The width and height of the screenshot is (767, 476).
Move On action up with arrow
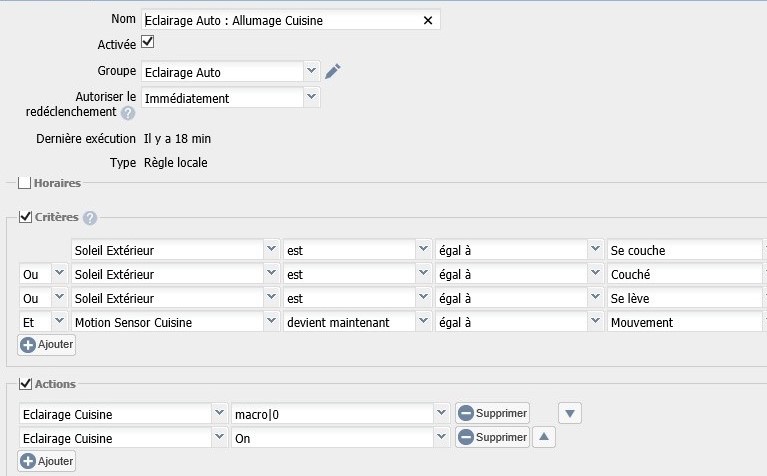[544, 437]
